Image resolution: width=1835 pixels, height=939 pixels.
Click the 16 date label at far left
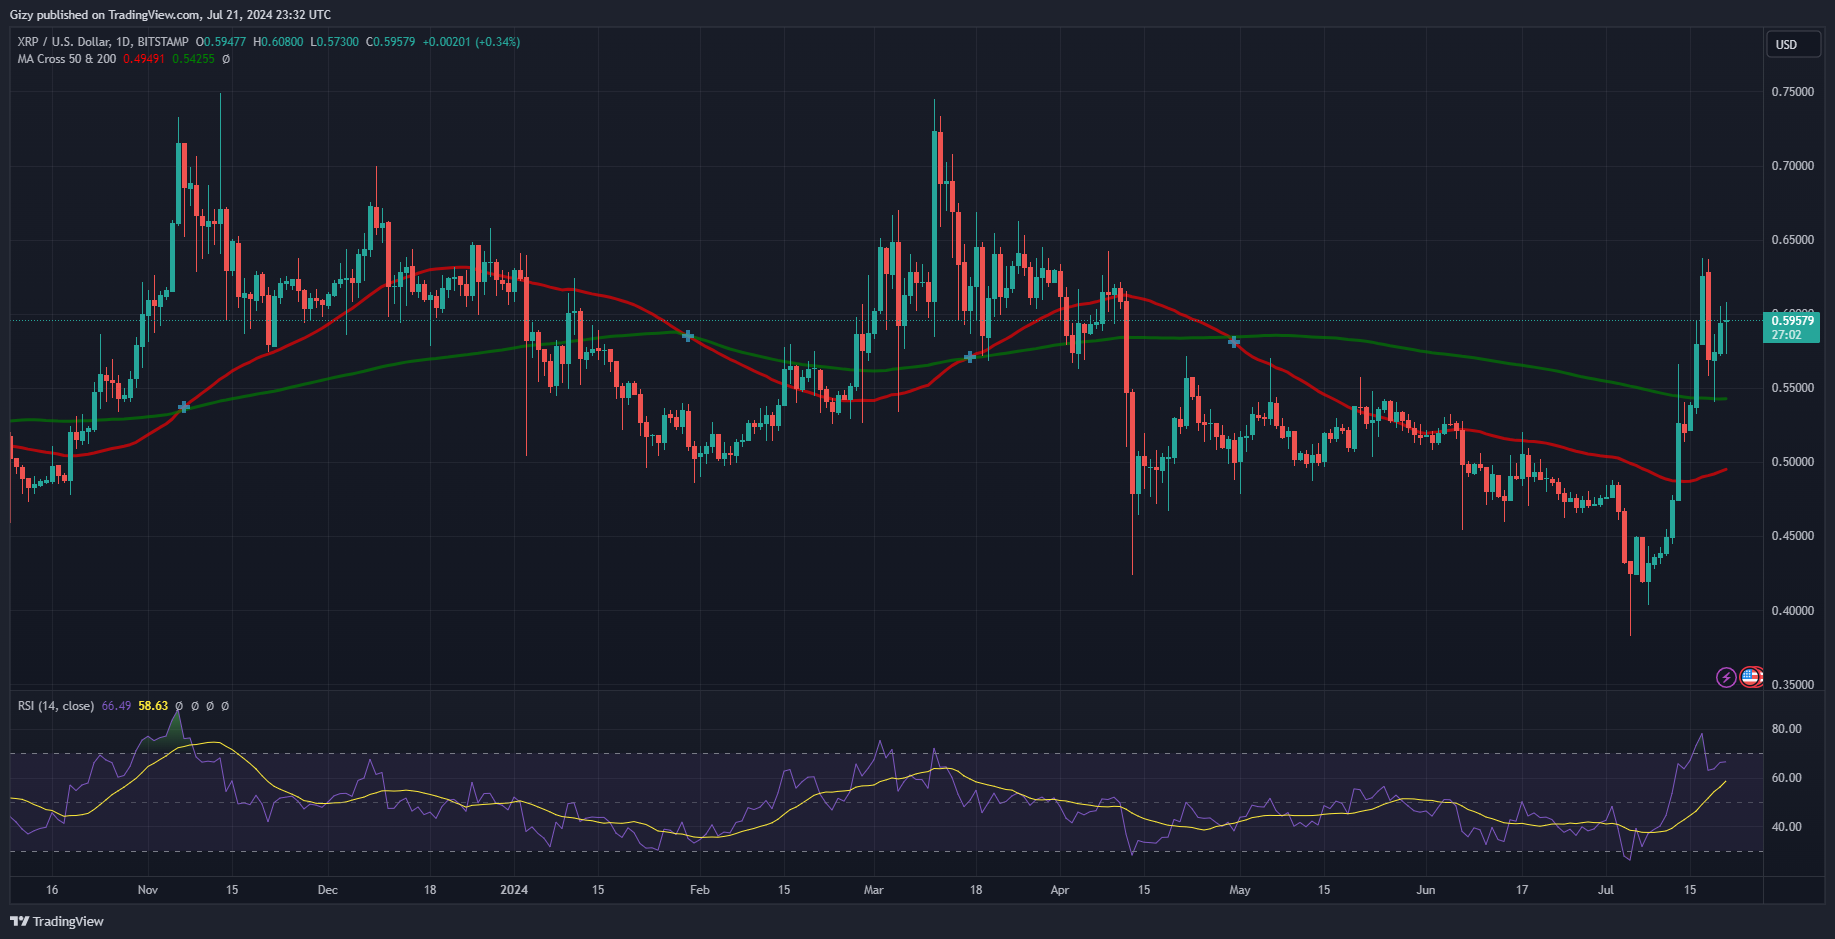(52, 890)
